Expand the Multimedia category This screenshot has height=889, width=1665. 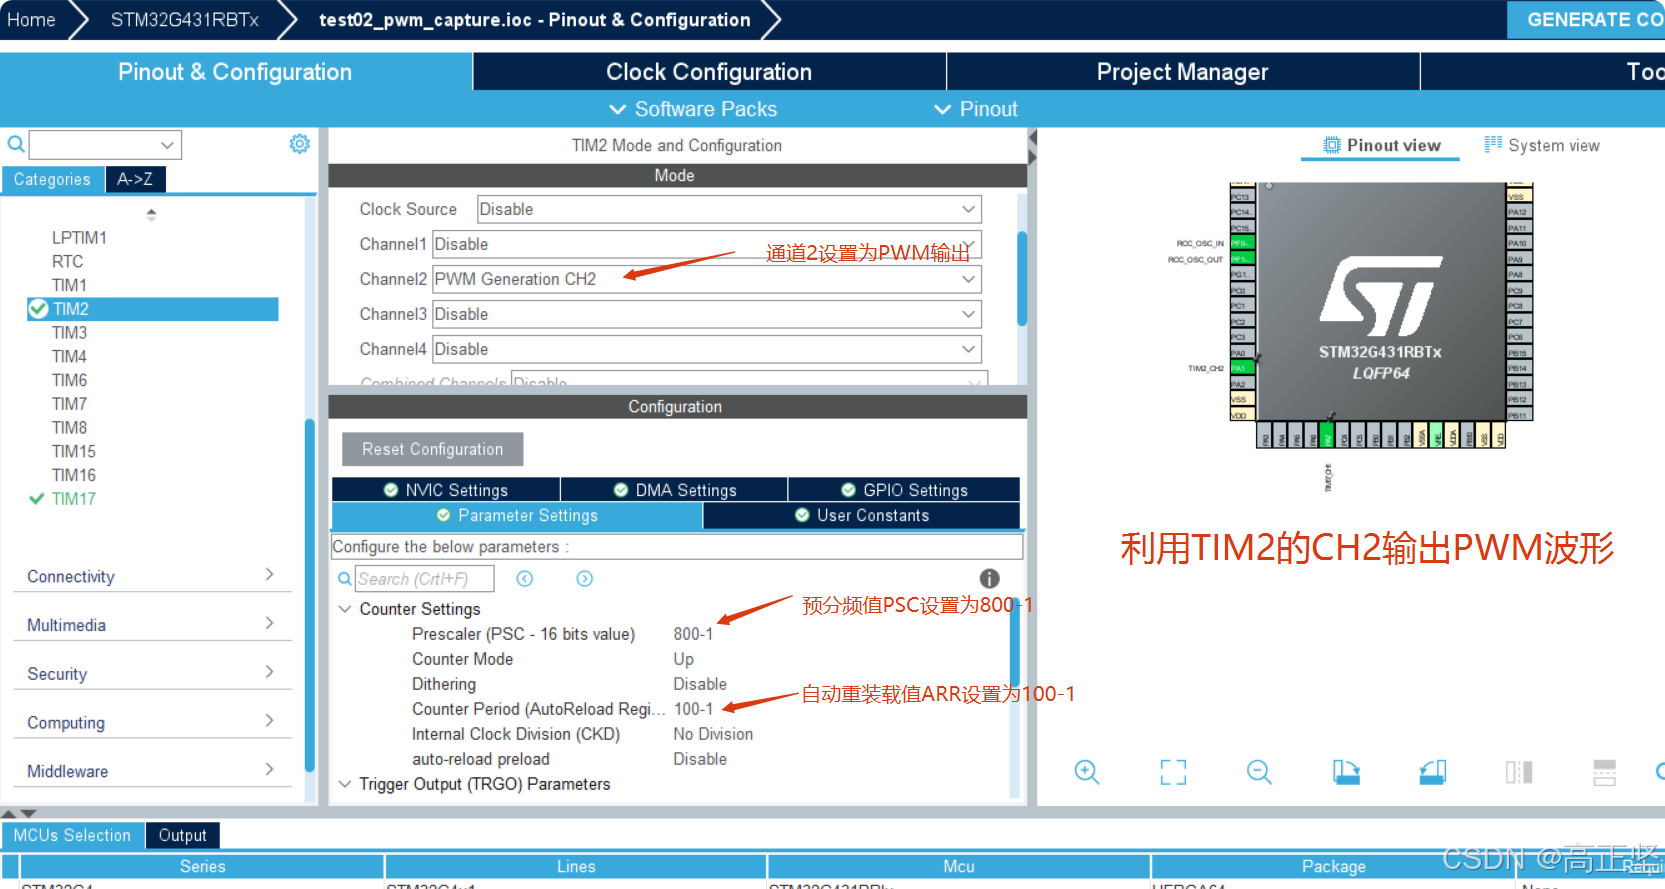pyautogui.click(x=152, y=625)
